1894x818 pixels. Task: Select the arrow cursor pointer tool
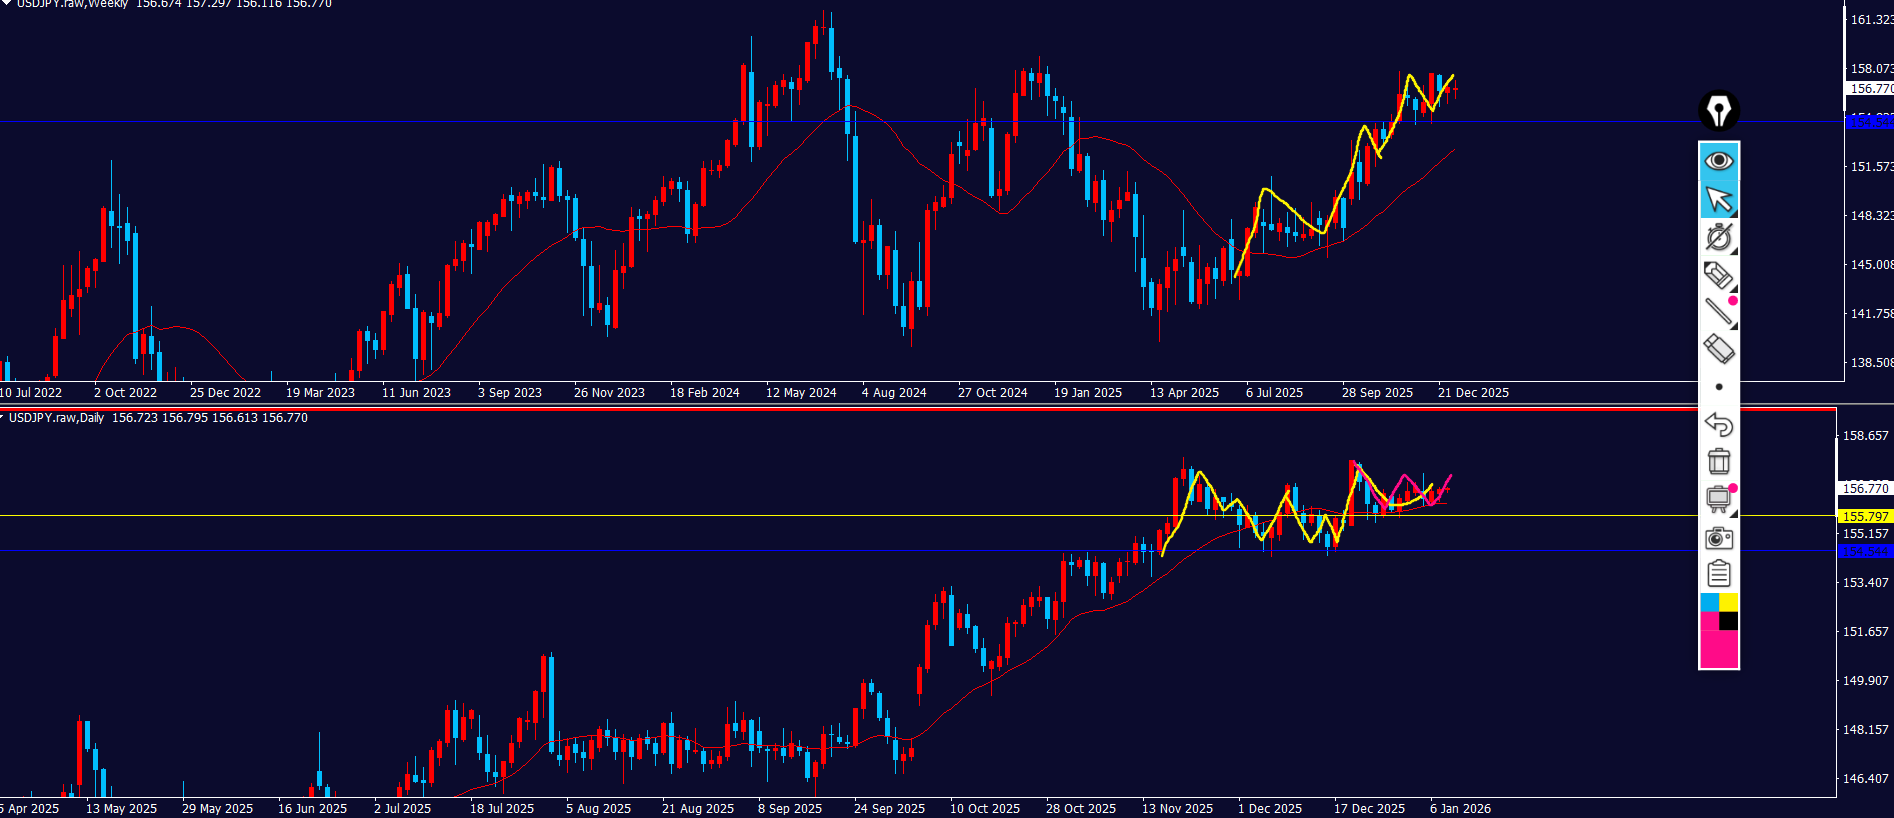pos(1718,199)
